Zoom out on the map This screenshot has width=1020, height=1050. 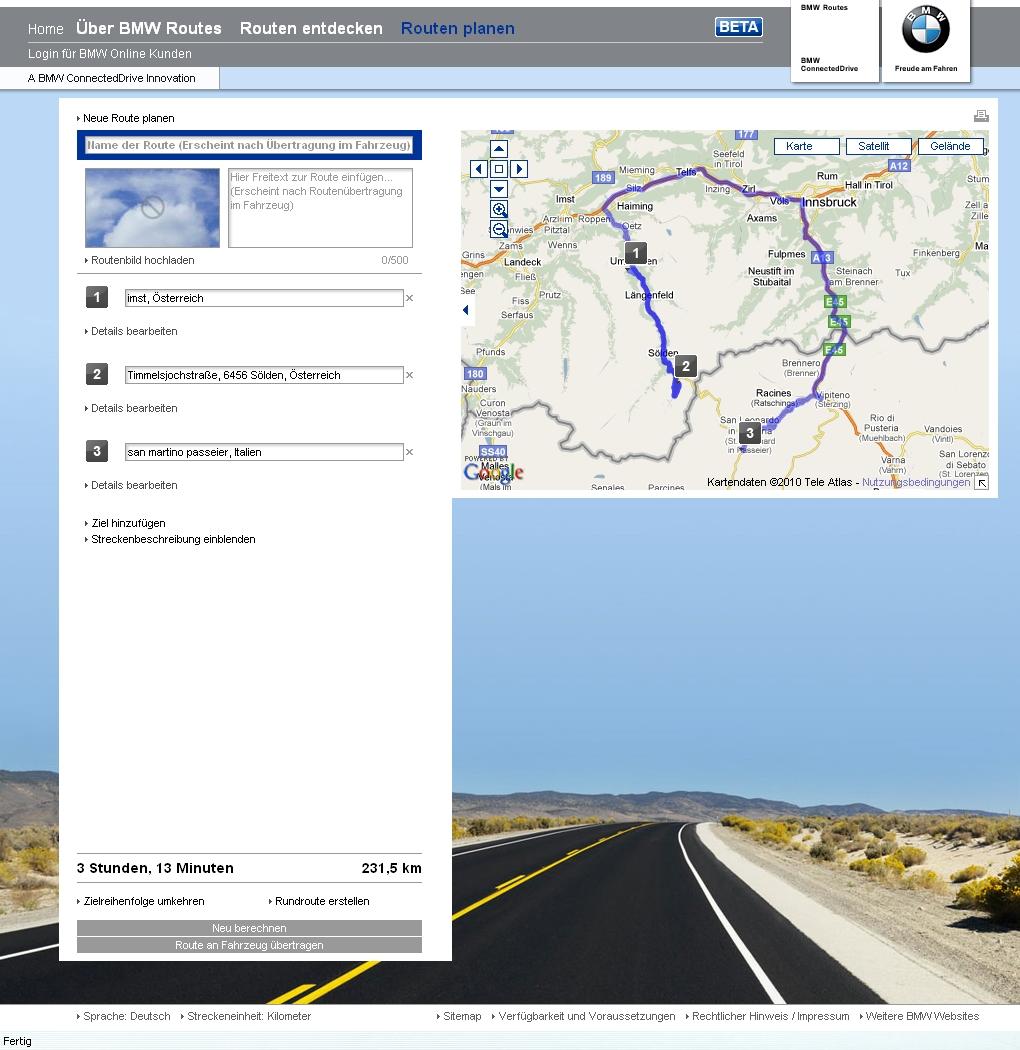coord(499,229)
